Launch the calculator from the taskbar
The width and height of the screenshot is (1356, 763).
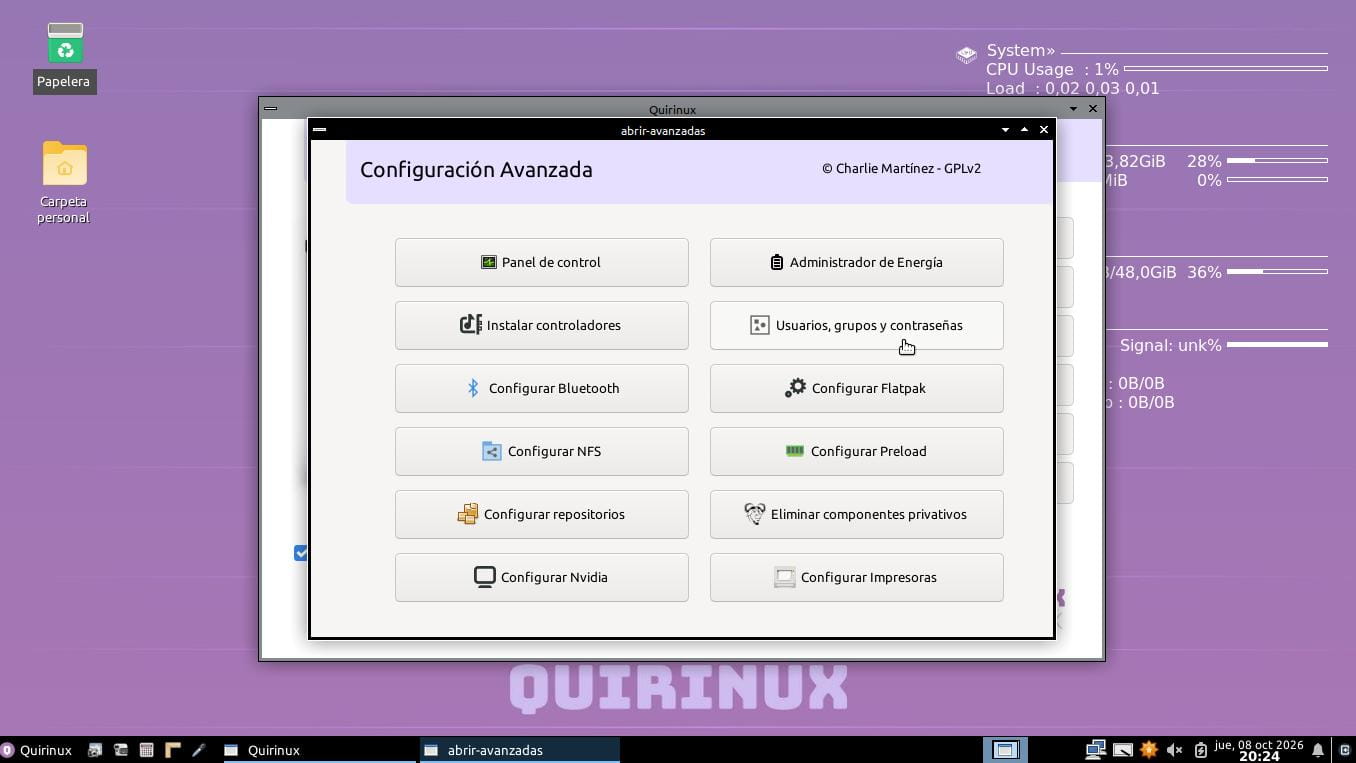146,750
